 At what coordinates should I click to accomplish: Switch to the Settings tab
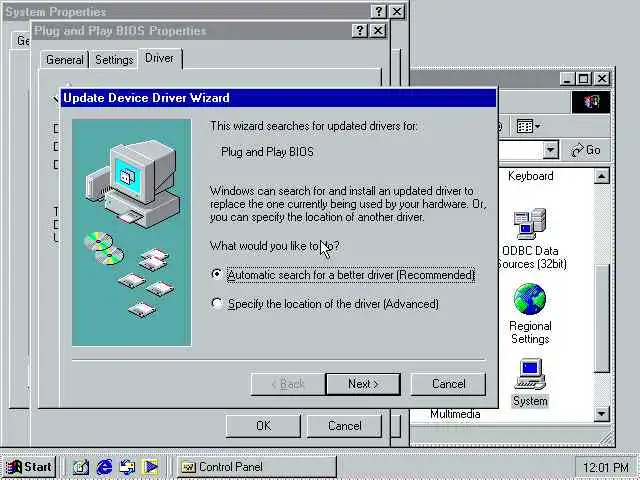pos(114,60)
